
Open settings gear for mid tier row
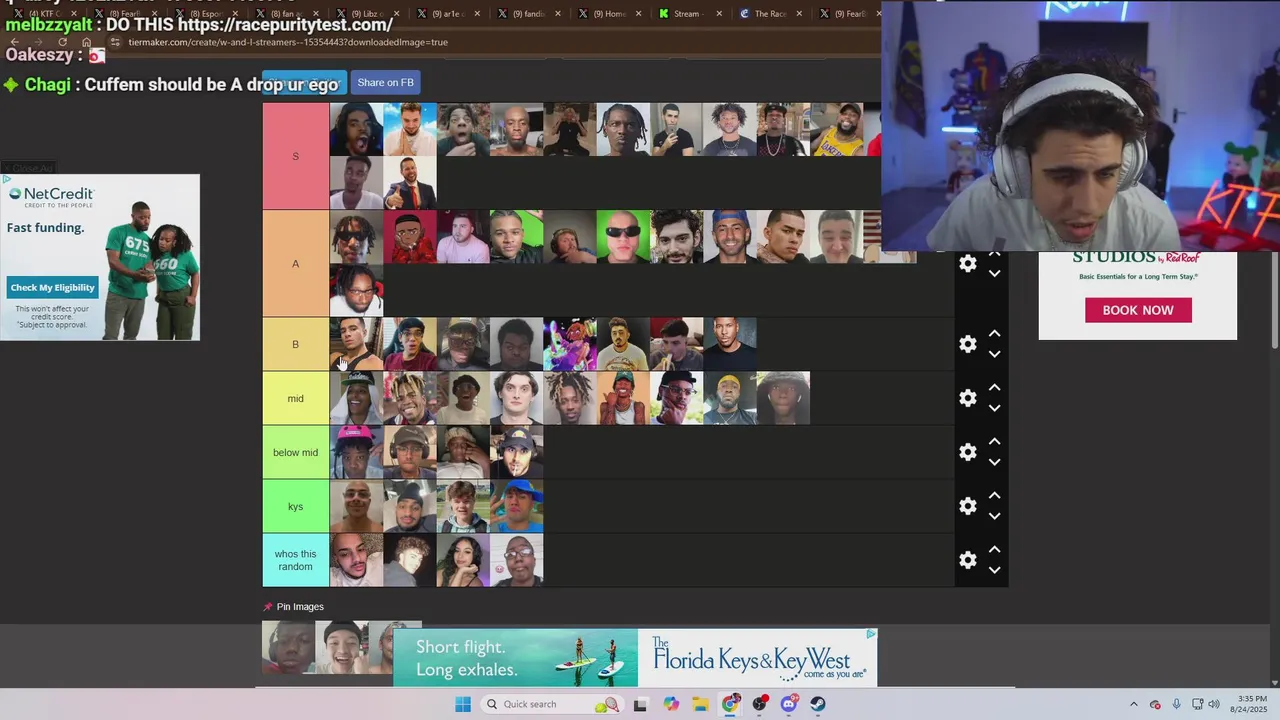[967, 398]
